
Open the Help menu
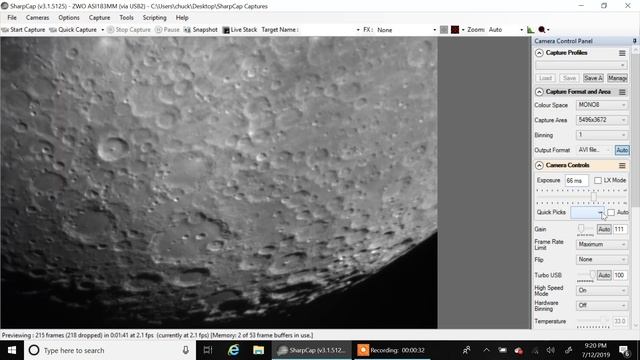182,18
